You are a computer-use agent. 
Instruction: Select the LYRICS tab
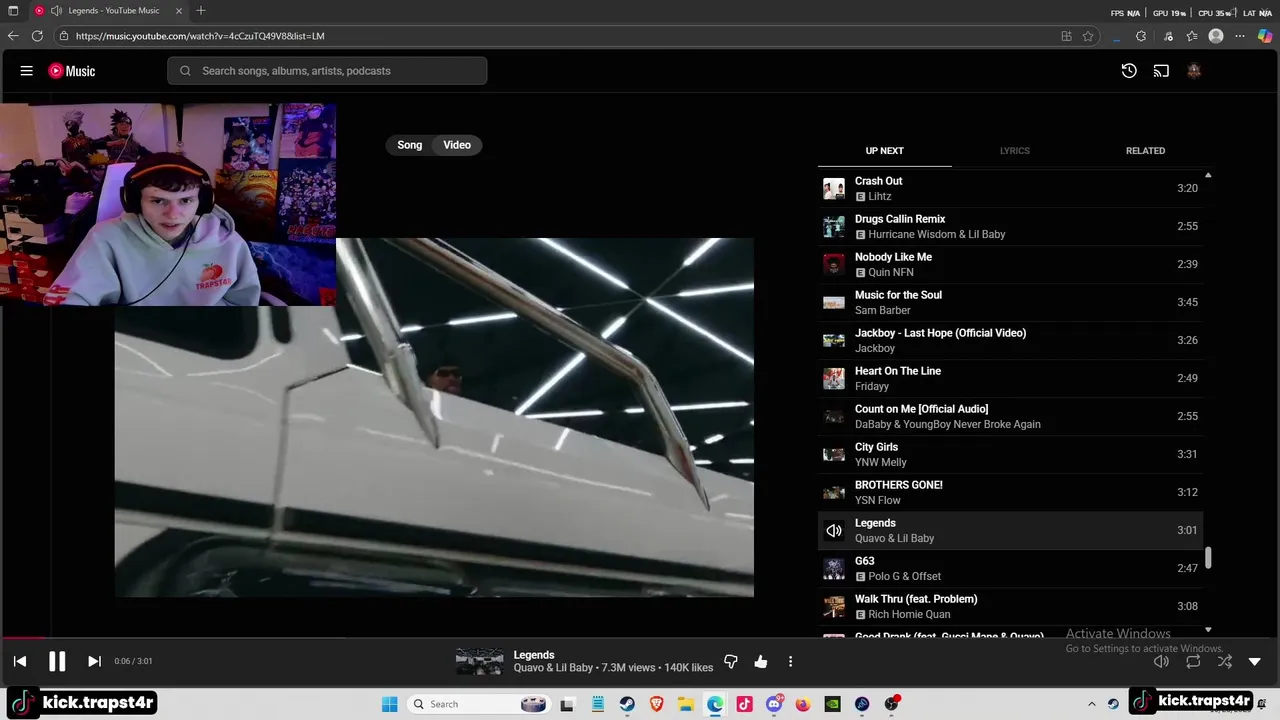pos(1014,151)
